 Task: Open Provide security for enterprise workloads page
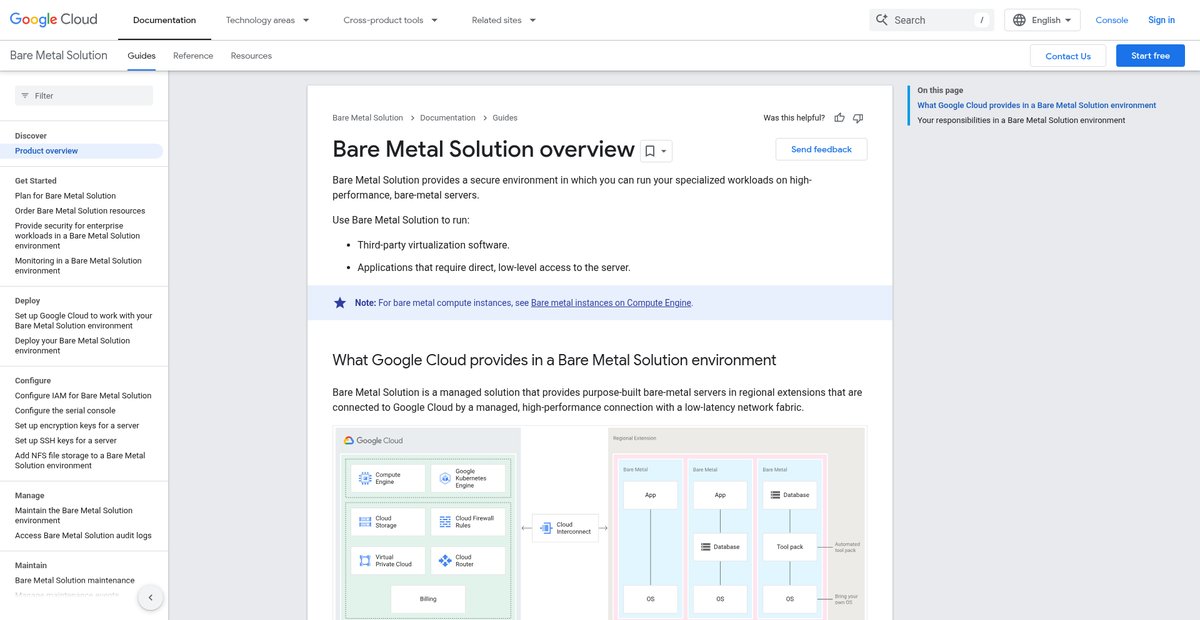coord(78,236)
